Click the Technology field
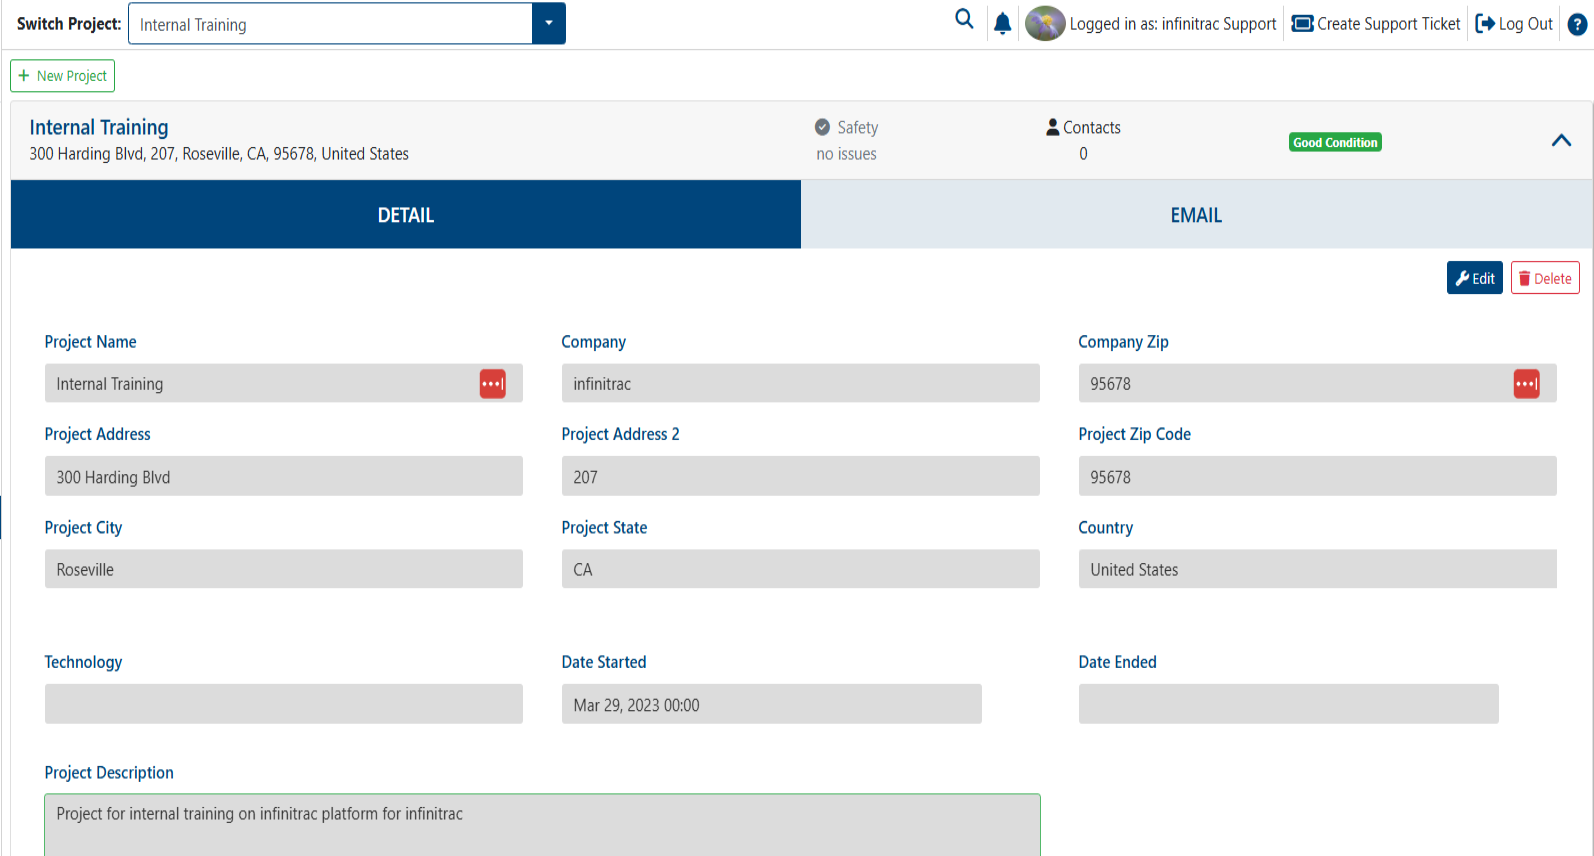This screenshot has height=856, width=1594. [x=284, y=704]
